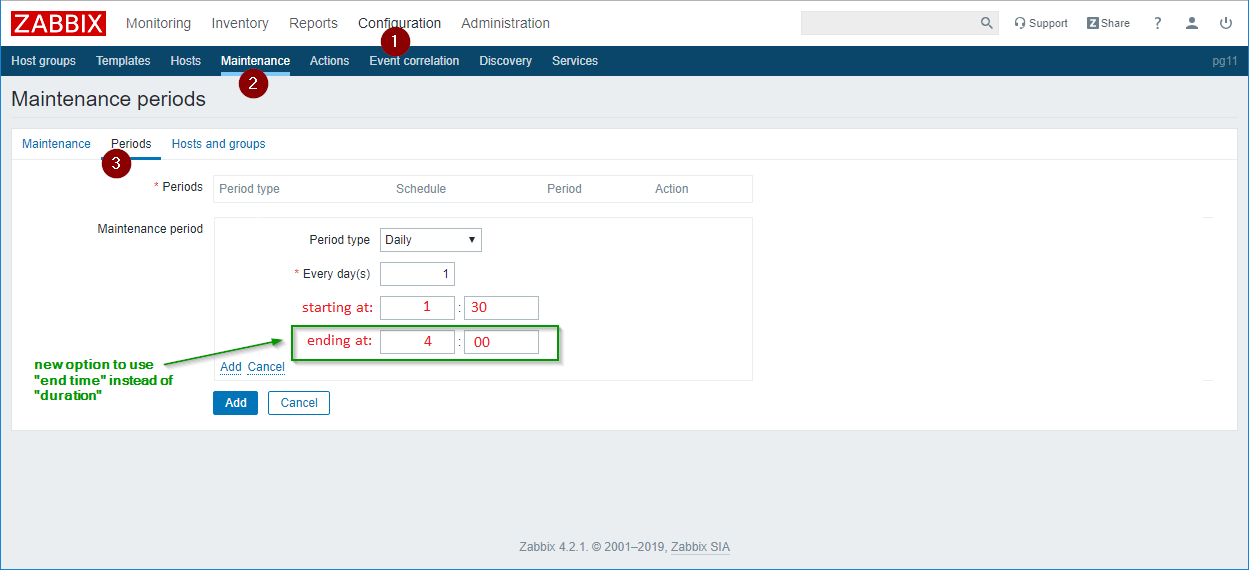Go to Event correlation submenu
Screen dimensions: 1249x570
coord(414,61)
